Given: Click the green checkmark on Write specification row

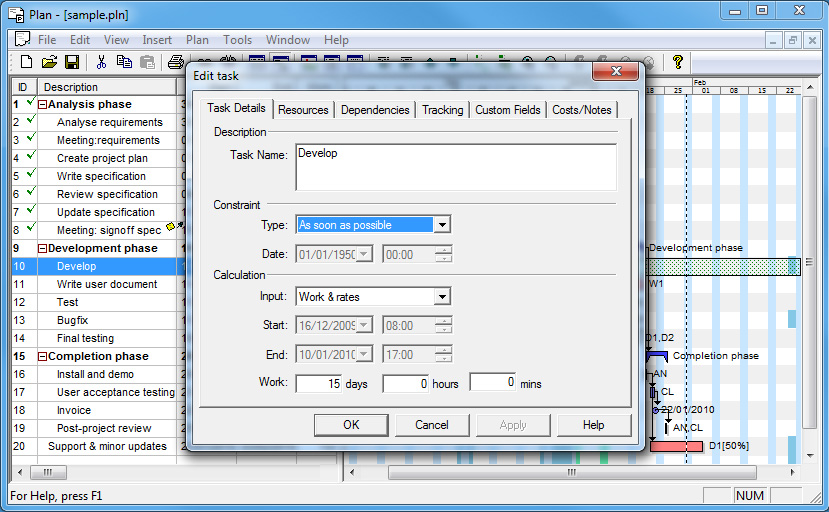Looking at the screenshot, I should coord(31,172).
